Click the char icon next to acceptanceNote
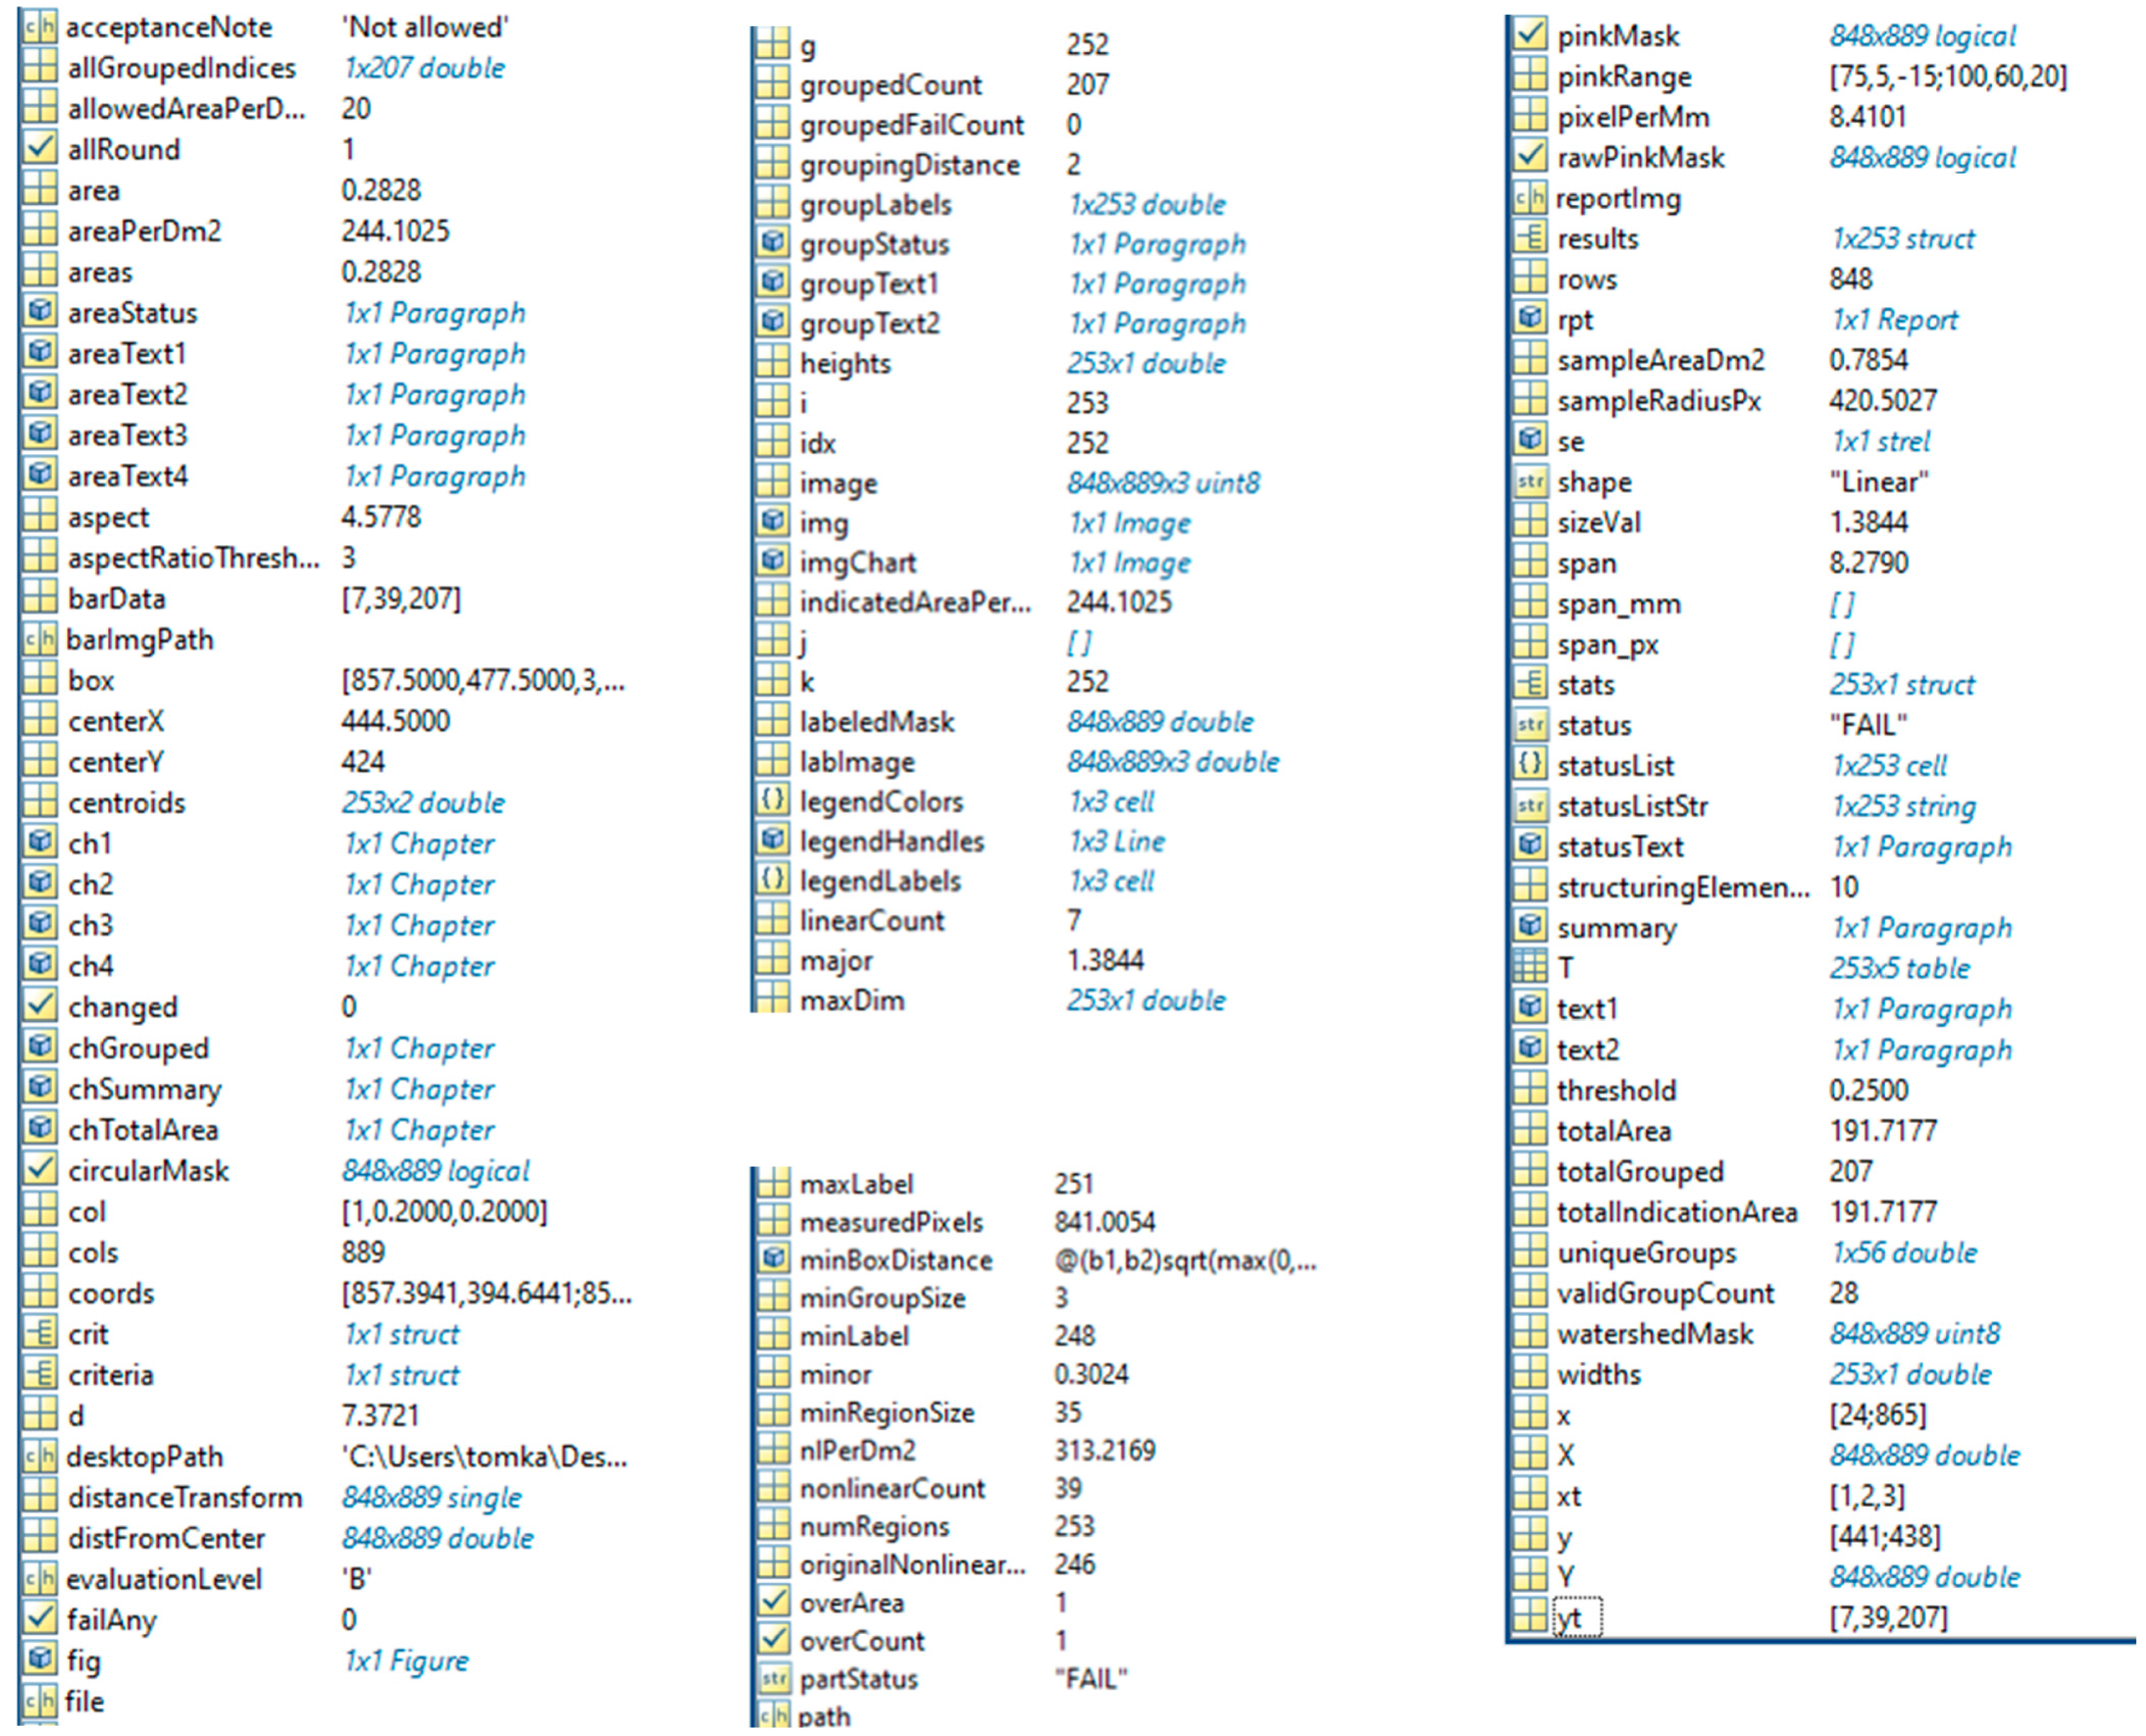 [x=40, y=27]
